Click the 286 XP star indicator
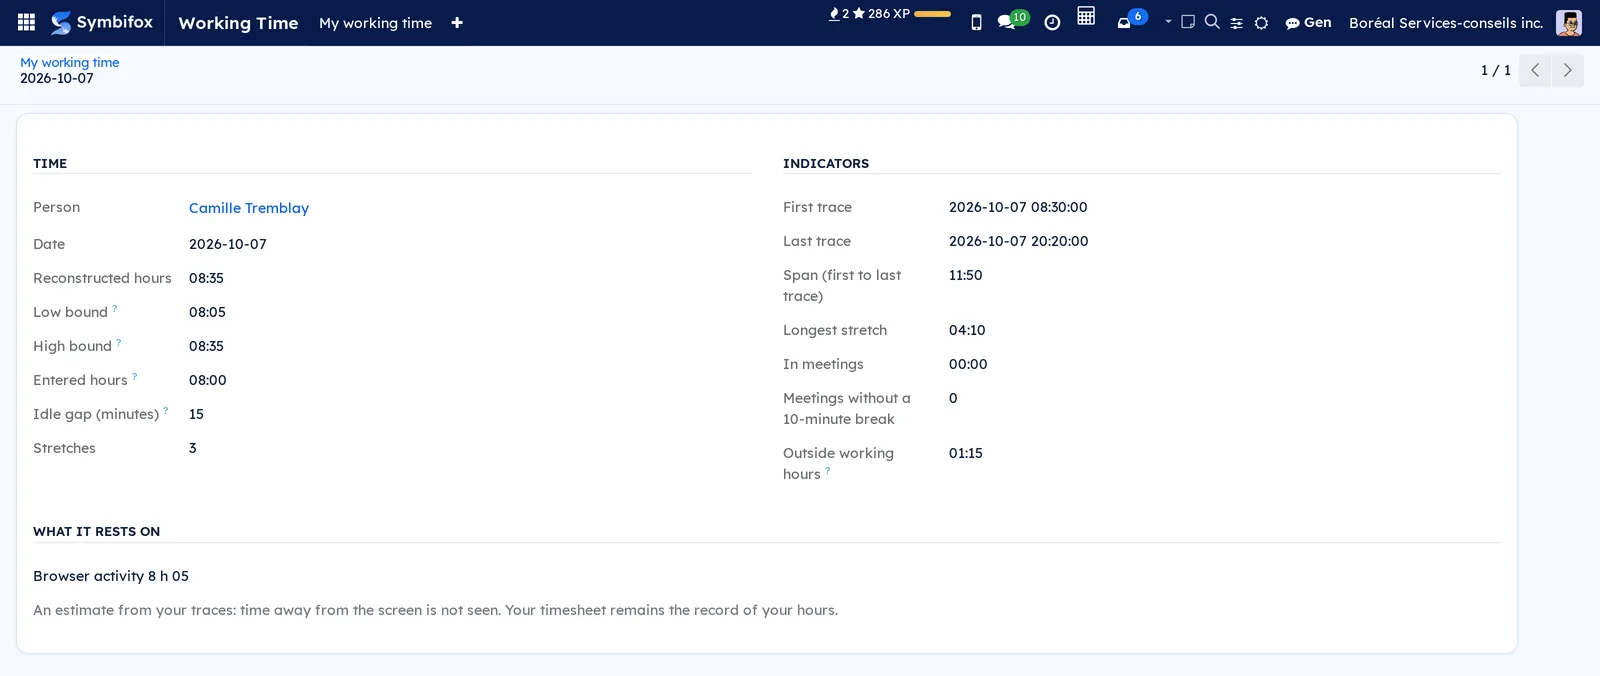1600x676 pixels. (x=881, y=14)
